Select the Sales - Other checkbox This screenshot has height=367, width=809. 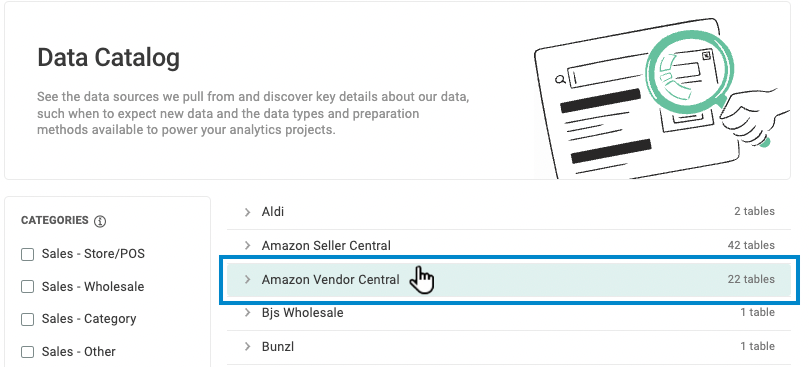(27, 352)
